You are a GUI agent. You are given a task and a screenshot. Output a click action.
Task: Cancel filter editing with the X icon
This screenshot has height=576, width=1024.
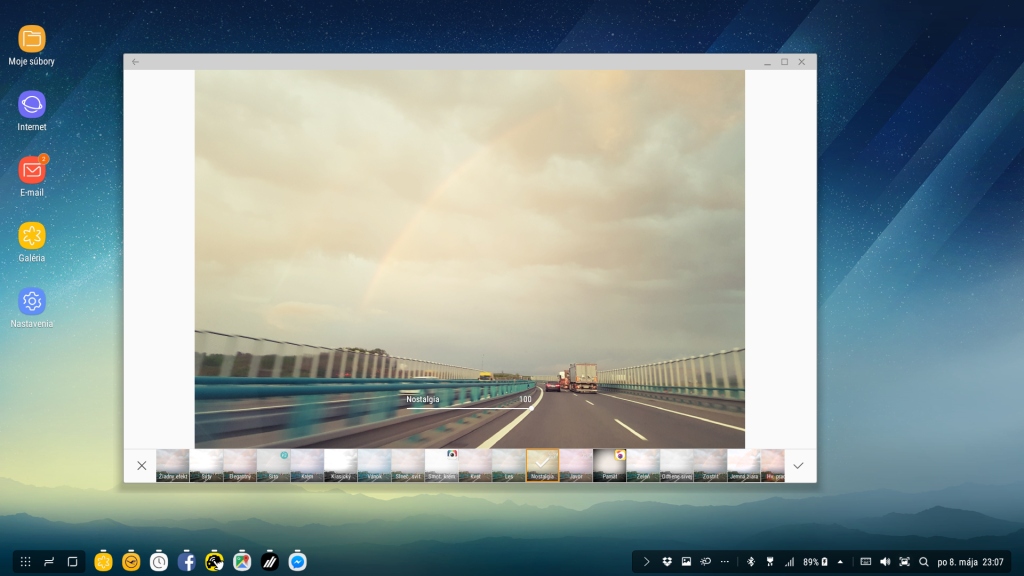(141, 466)
